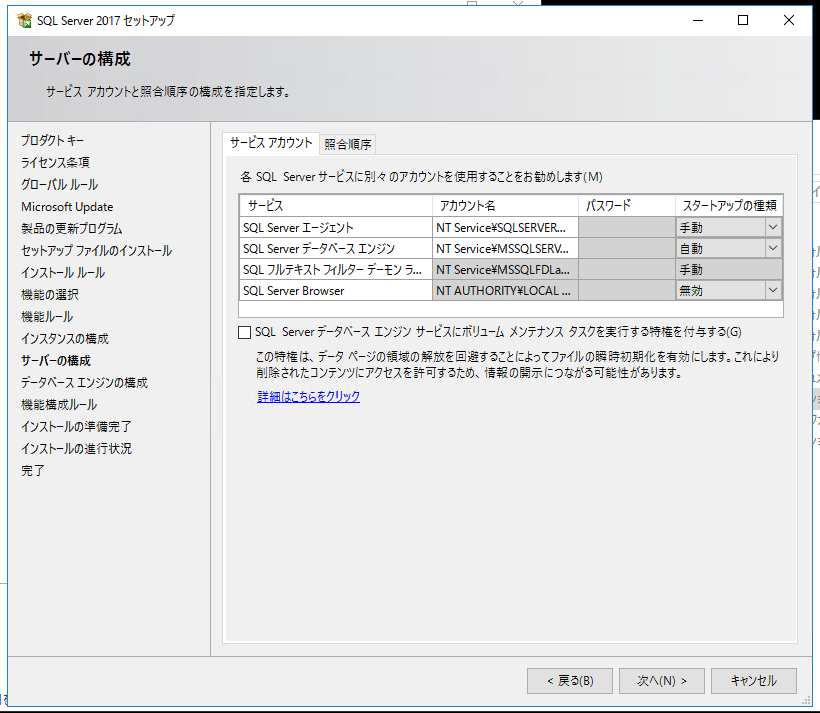
Task: Select 機能の選択 step in sidebar
Action: [50, 295]
